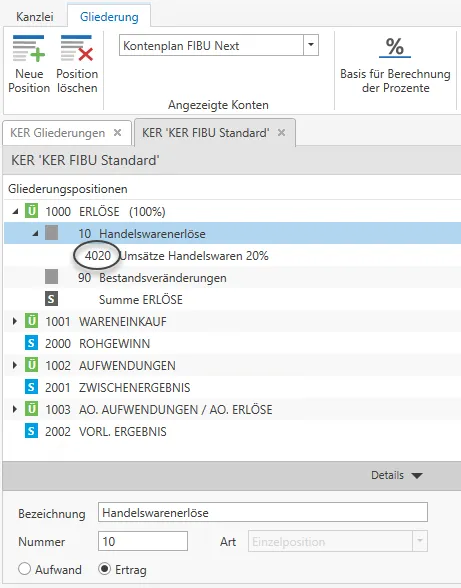
Task: Click the blue S icon beside 2001 ZWISCHENERGEBNIS
Action: coord(32,387)
